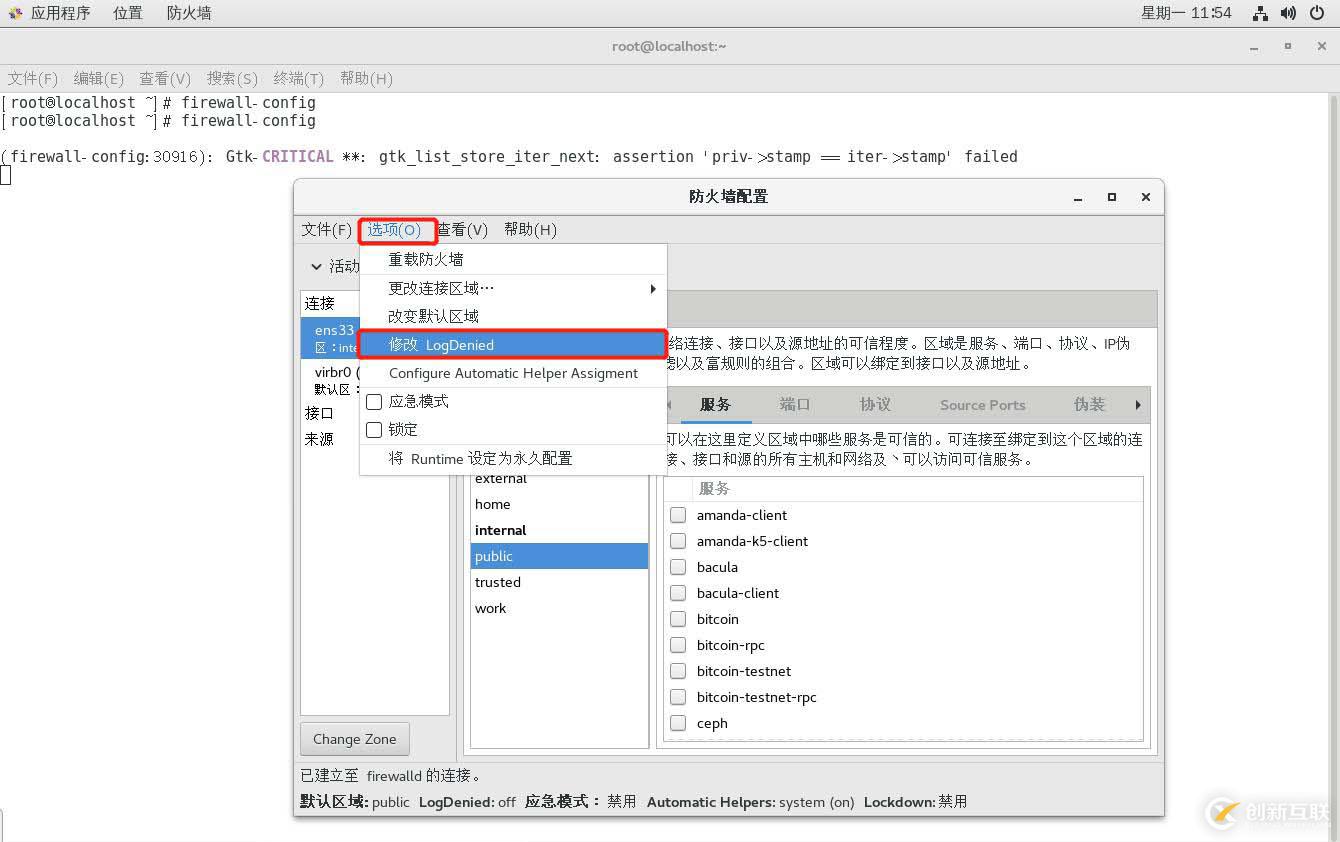Switch to the Masquerading tab

coord(1089,404)
